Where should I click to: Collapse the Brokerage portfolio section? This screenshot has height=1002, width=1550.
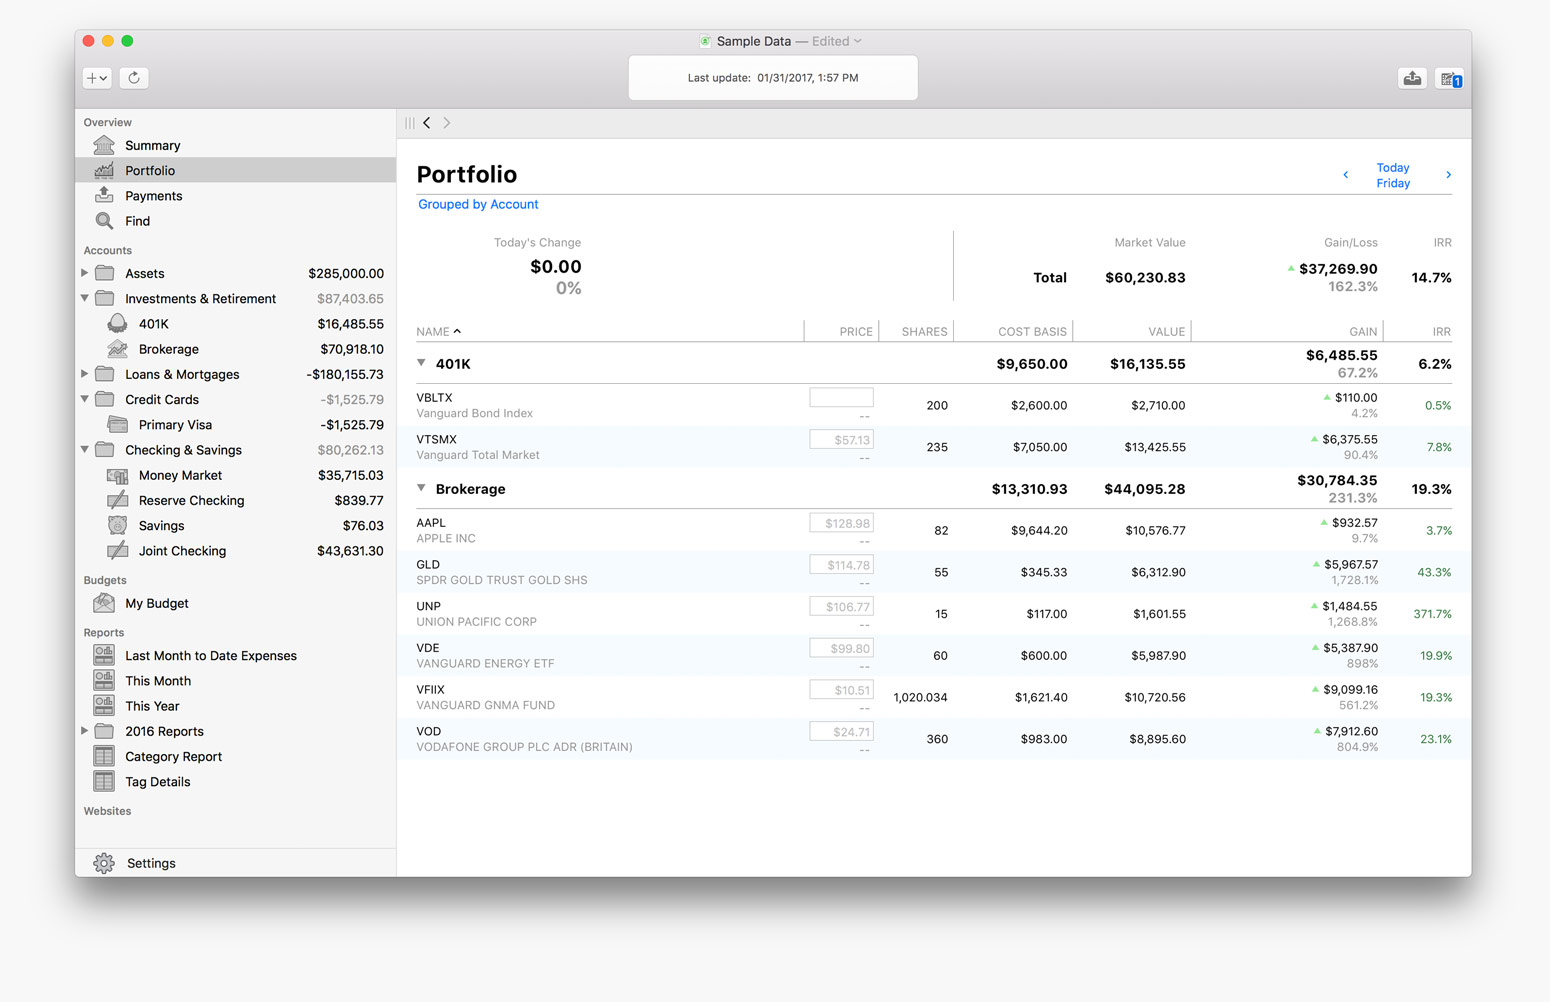coord(421,488)
